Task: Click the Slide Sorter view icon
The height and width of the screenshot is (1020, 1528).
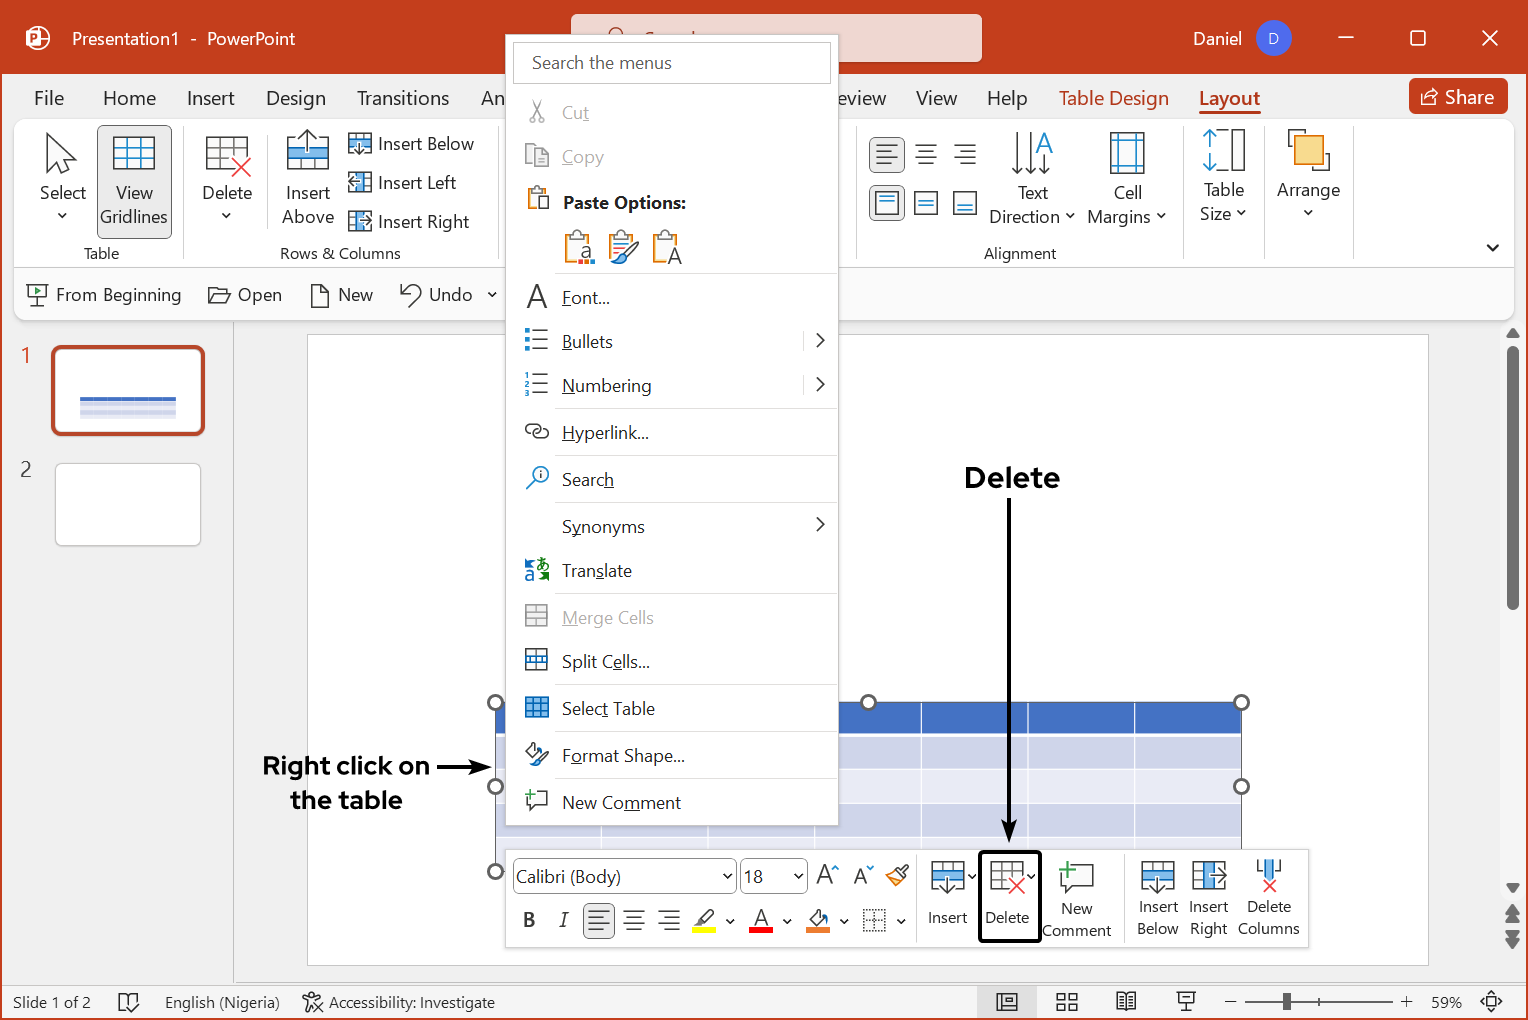Action: [x=1067, y=1002]
